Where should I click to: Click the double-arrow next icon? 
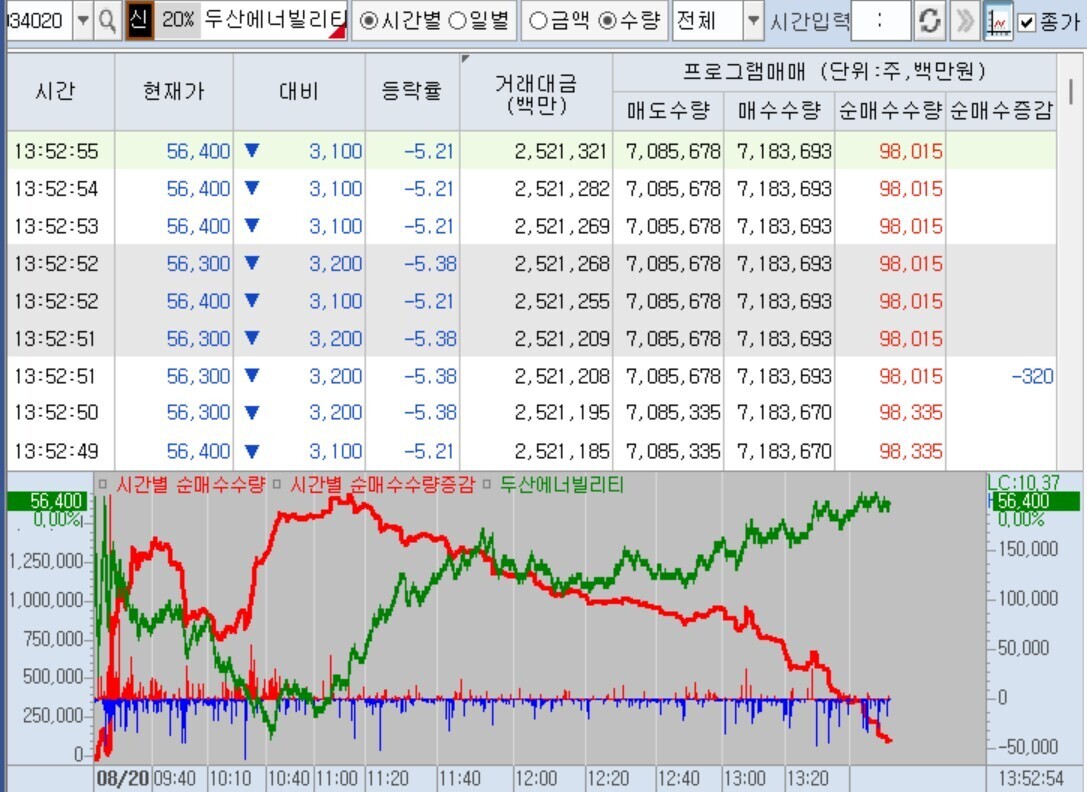pos(964,21)
